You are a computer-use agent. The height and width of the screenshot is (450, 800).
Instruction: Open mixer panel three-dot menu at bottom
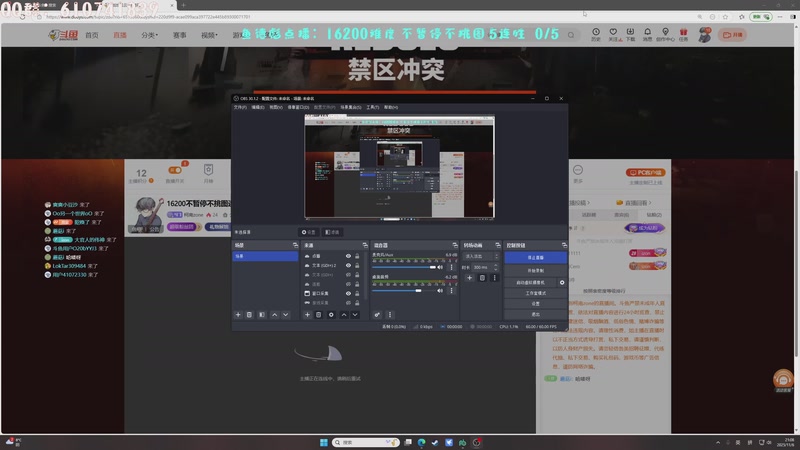tap(390, 315)
